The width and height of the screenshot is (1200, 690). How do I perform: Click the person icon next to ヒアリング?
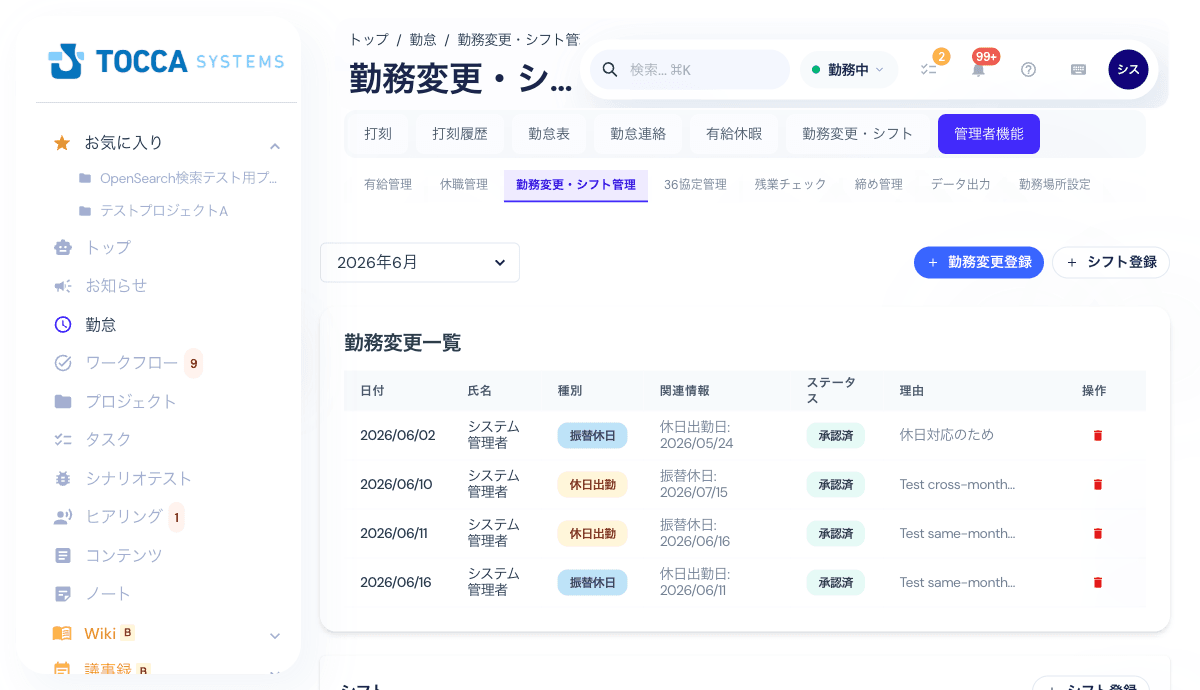click(x=63, y=517)
